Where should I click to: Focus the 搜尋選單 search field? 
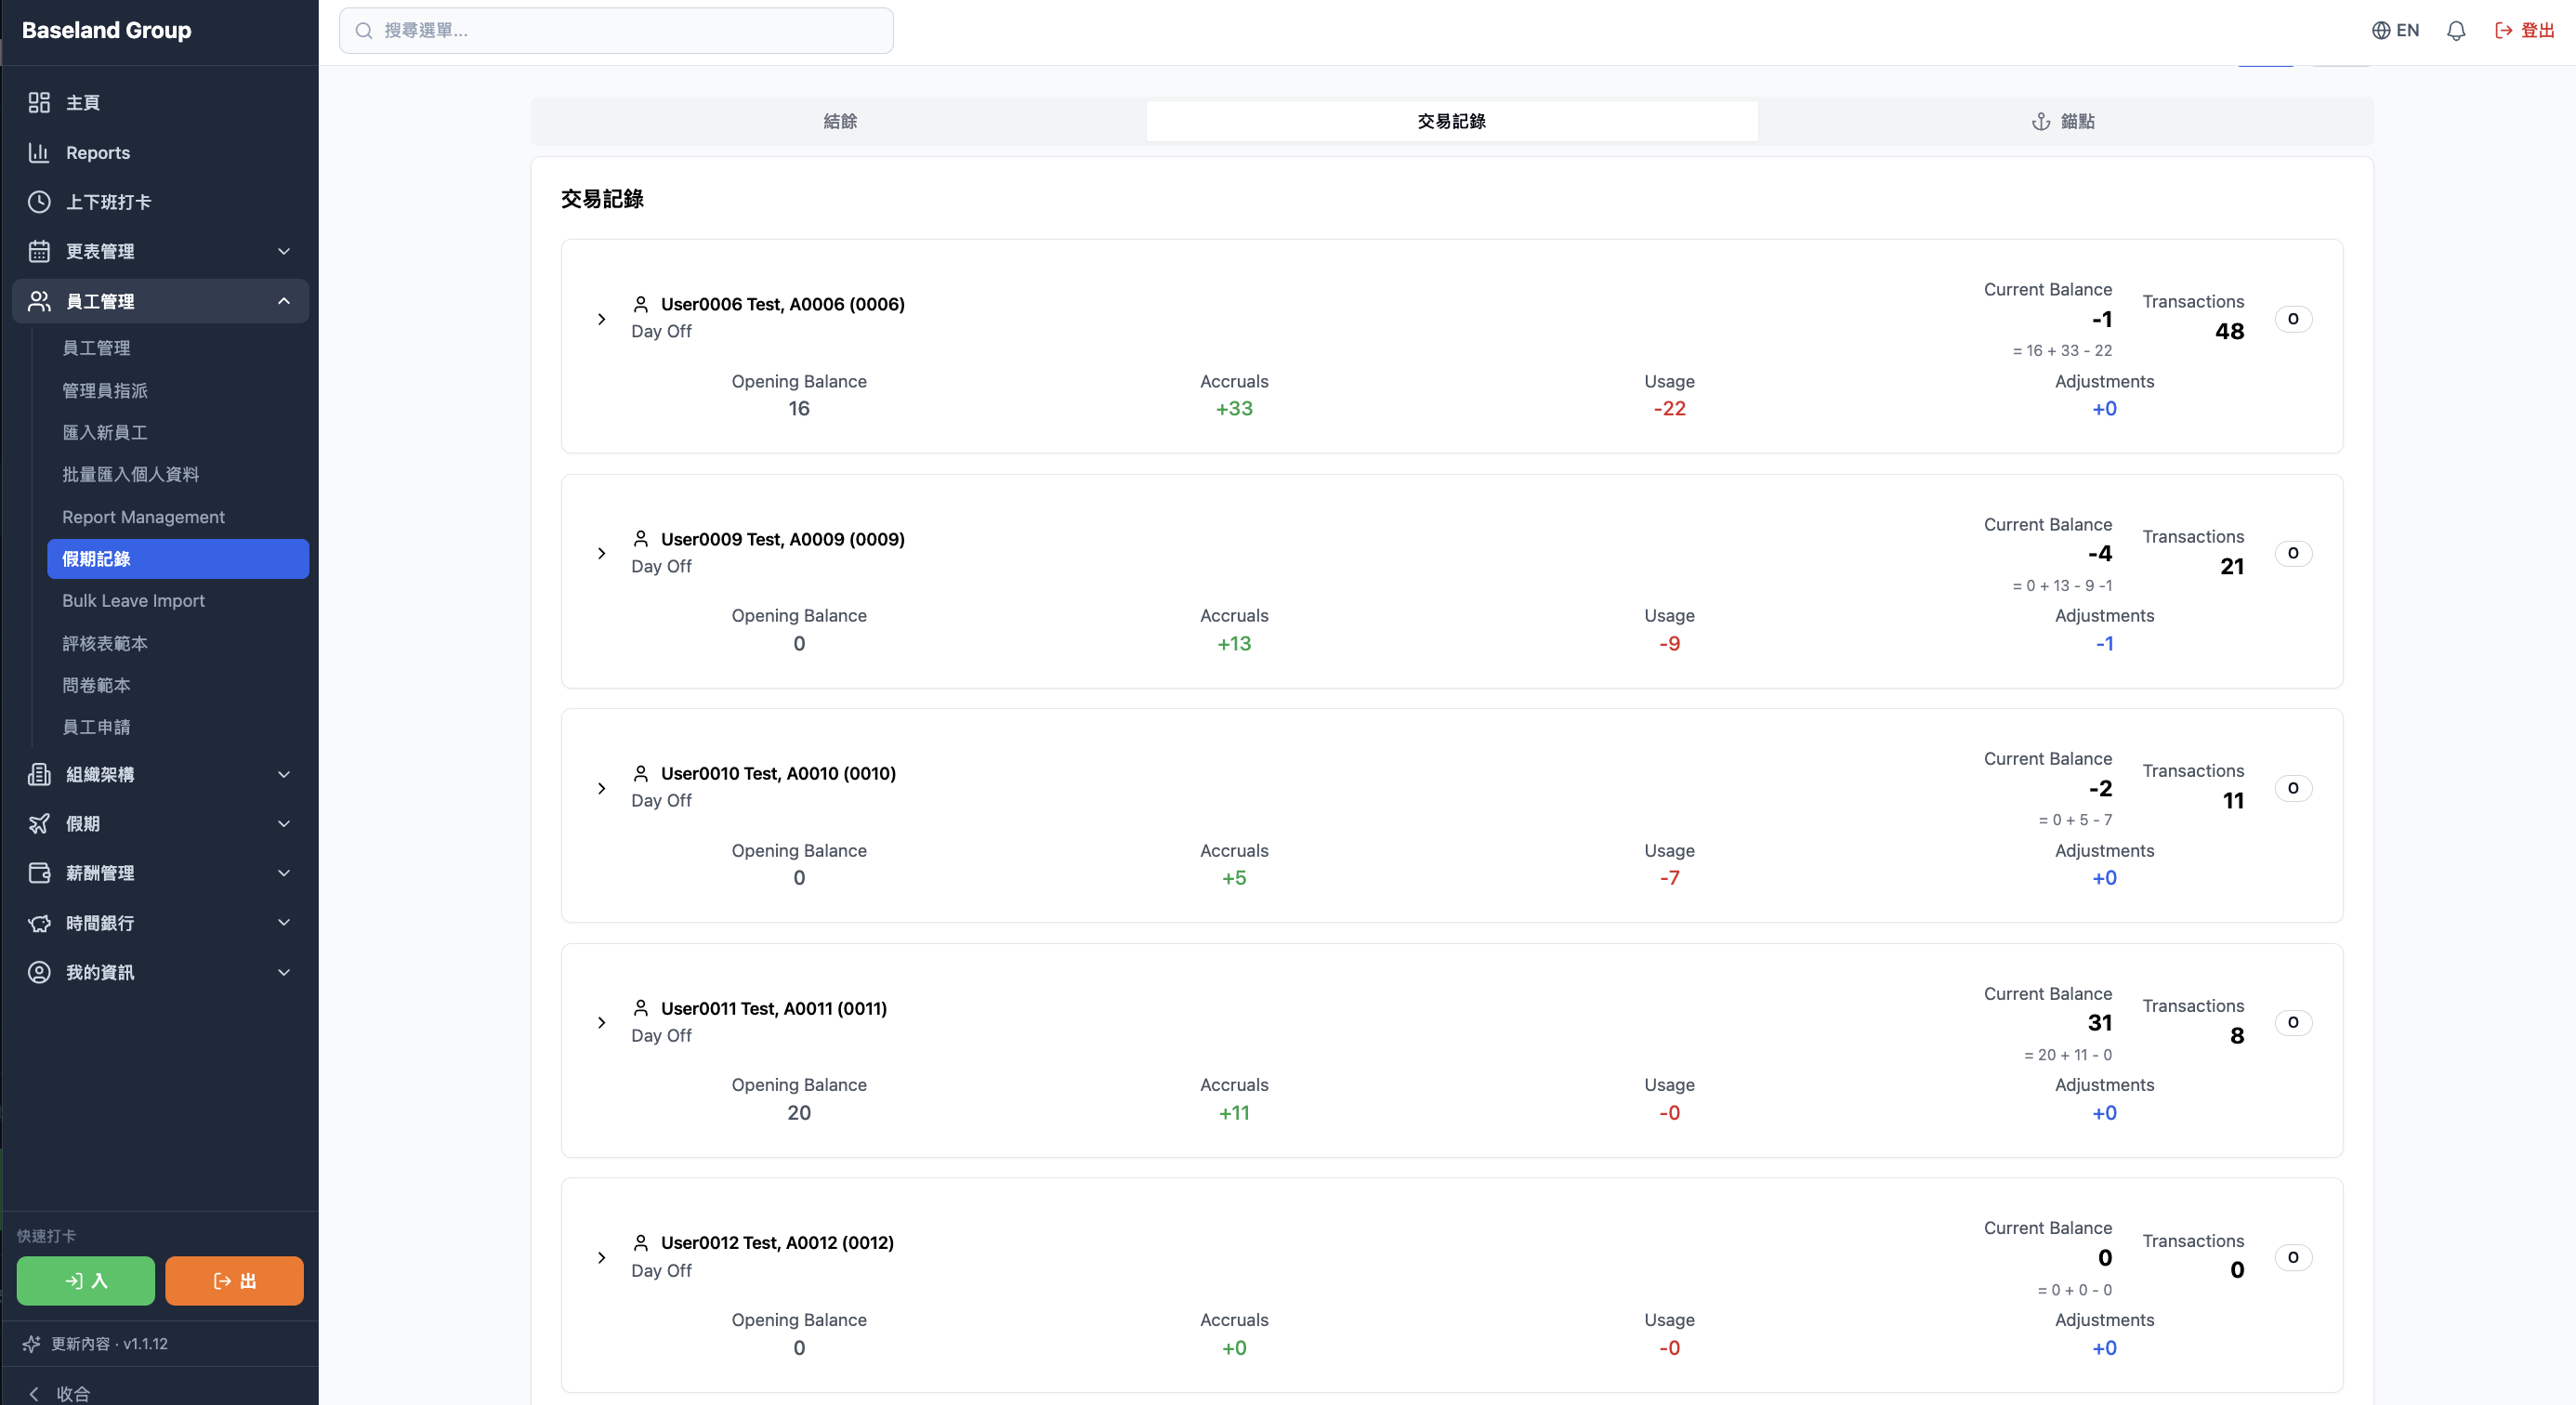(x=616, y=30)
